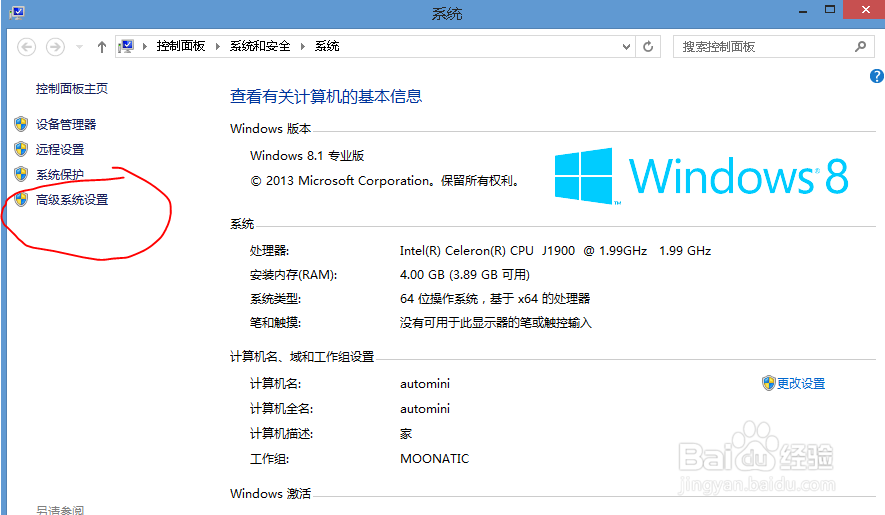Viewport: 885px width, 515px height.
Task: Maximize the 系统 window
Action: pos(830,10)
